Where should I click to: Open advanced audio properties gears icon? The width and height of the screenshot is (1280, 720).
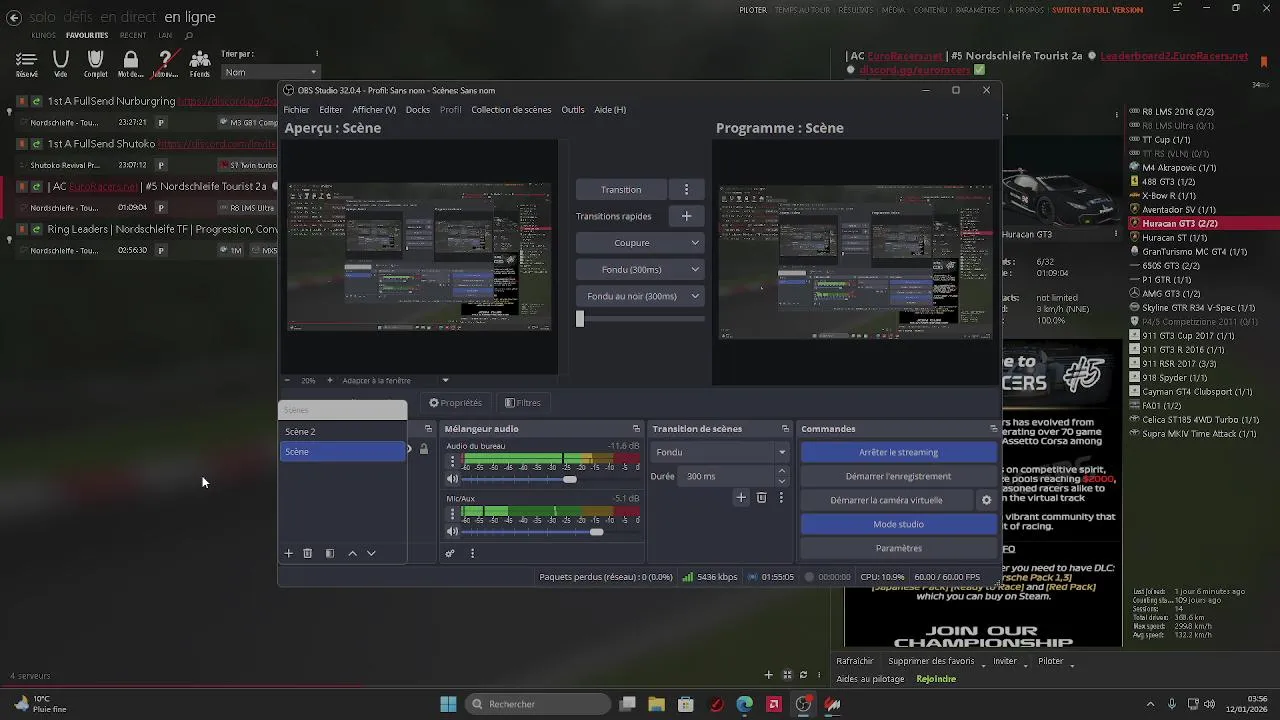point(450,553)
